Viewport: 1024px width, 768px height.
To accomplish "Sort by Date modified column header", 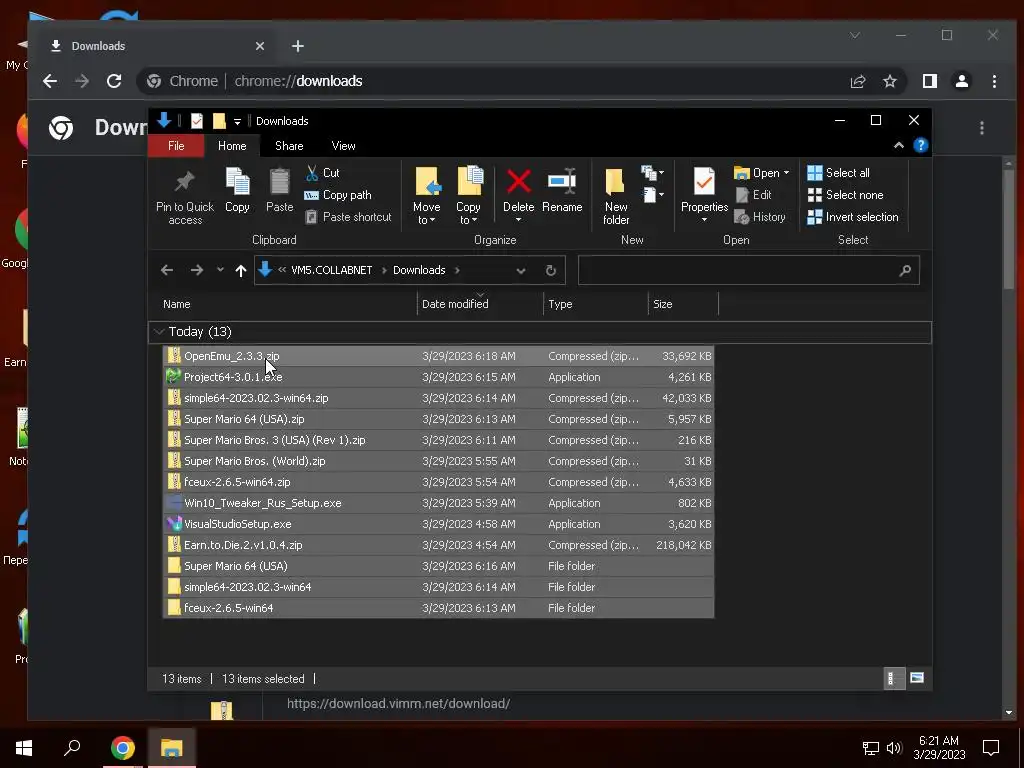I will pyautogui.click(x=480, y=304).
